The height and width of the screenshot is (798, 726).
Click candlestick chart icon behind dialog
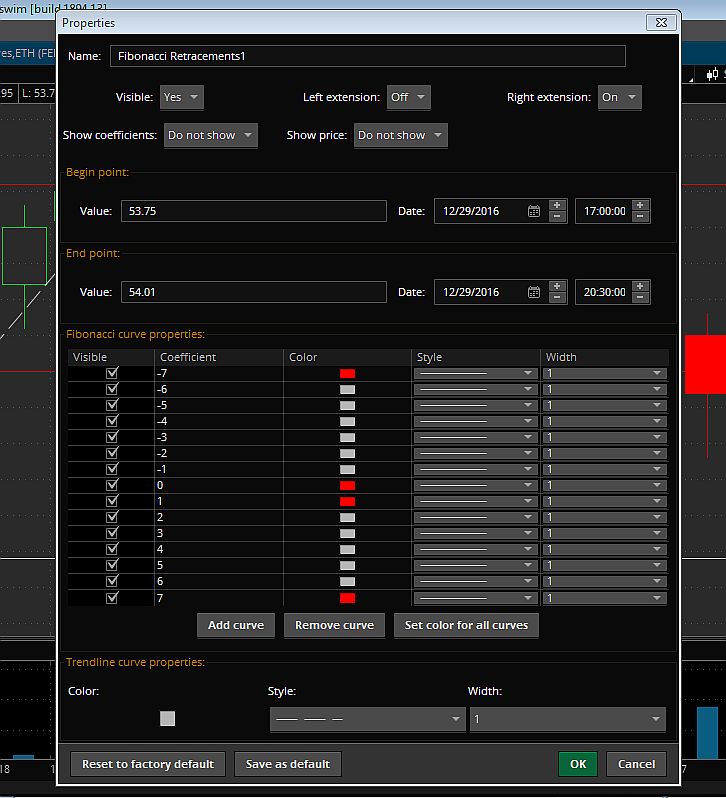tap(712, 74)
